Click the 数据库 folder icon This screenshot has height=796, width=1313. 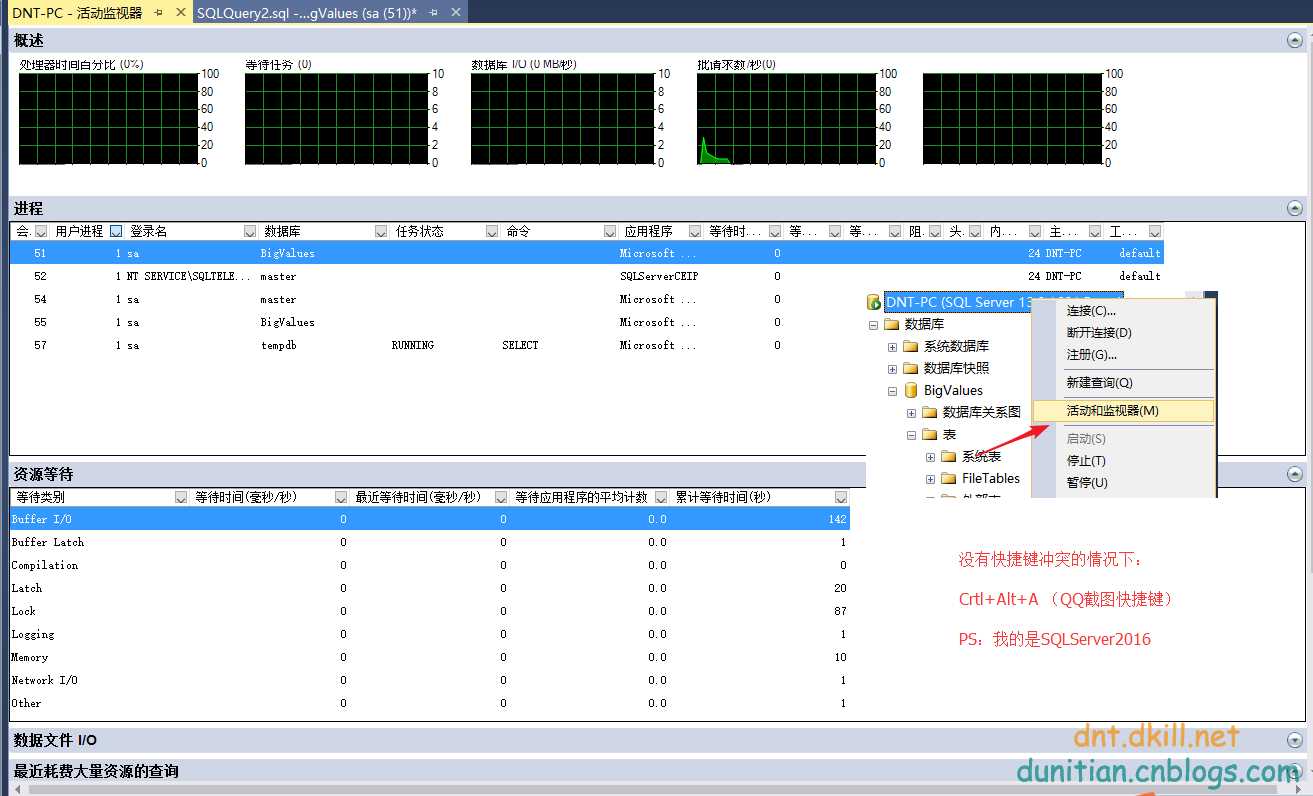point(892,324)
